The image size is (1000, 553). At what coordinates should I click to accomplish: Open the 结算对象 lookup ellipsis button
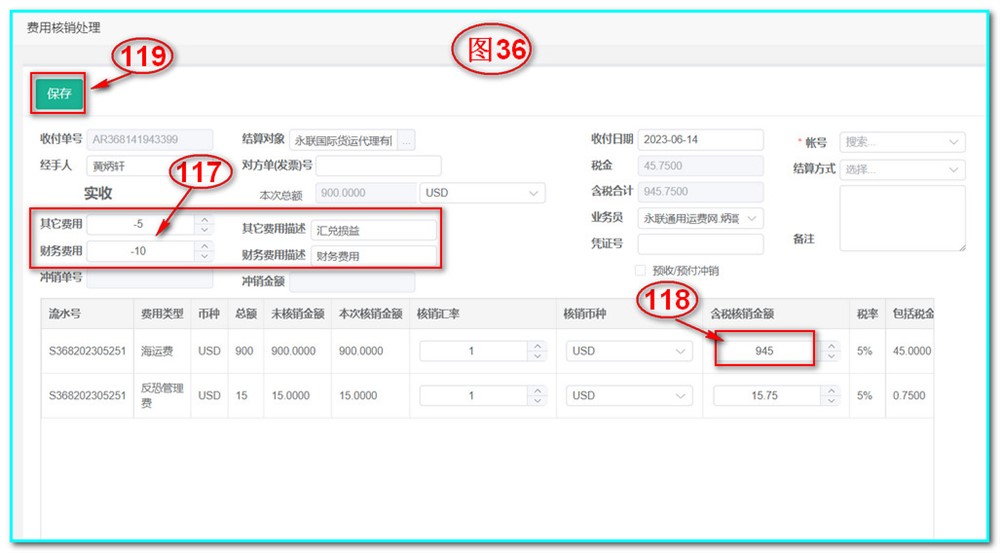pos(406,140)
